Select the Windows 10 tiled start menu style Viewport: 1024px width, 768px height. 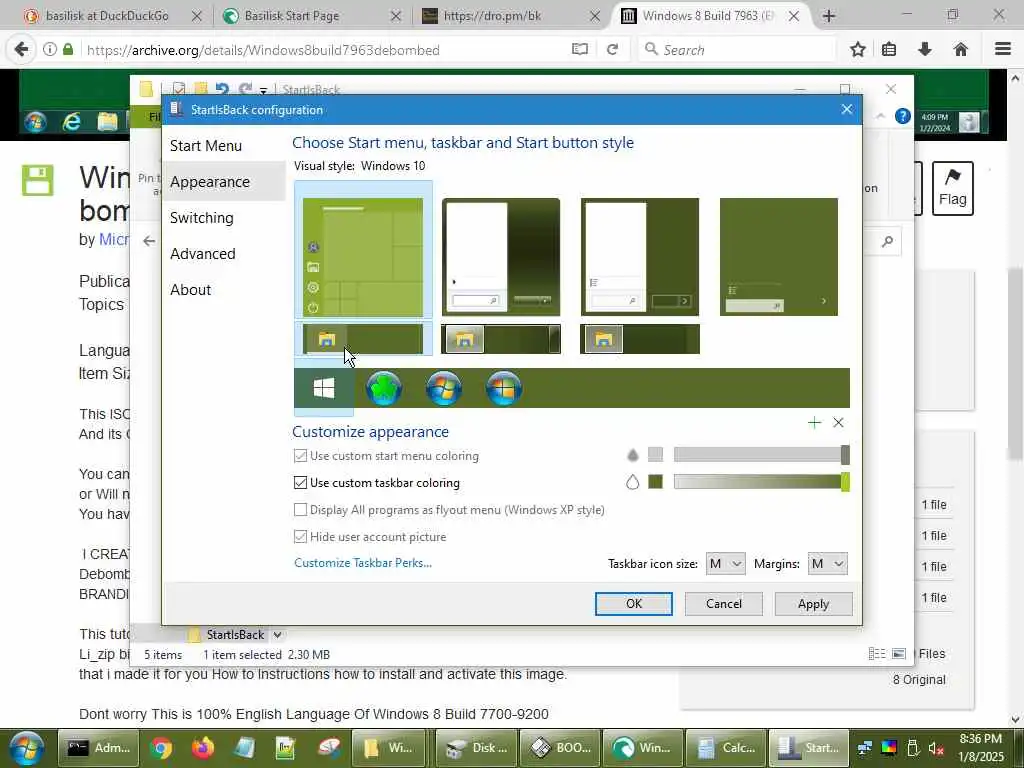[363, 257]
